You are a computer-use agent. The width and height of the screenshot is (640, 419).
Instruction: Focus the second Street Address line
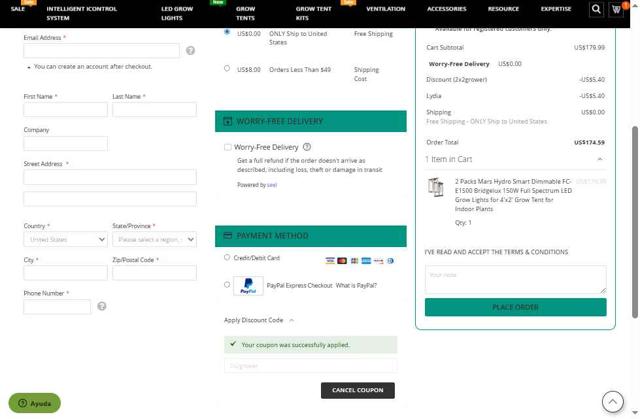pos(110,199)
